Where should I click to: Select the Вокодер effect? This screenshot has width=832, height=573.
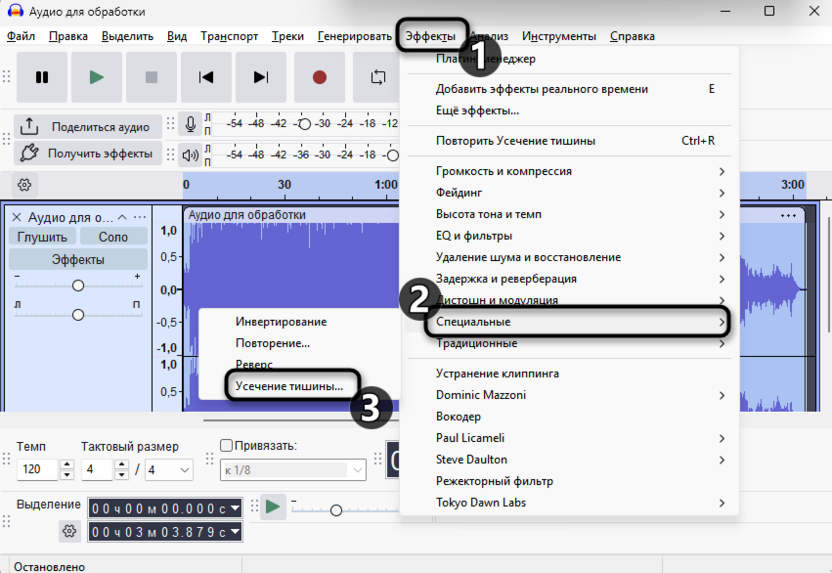569,416
